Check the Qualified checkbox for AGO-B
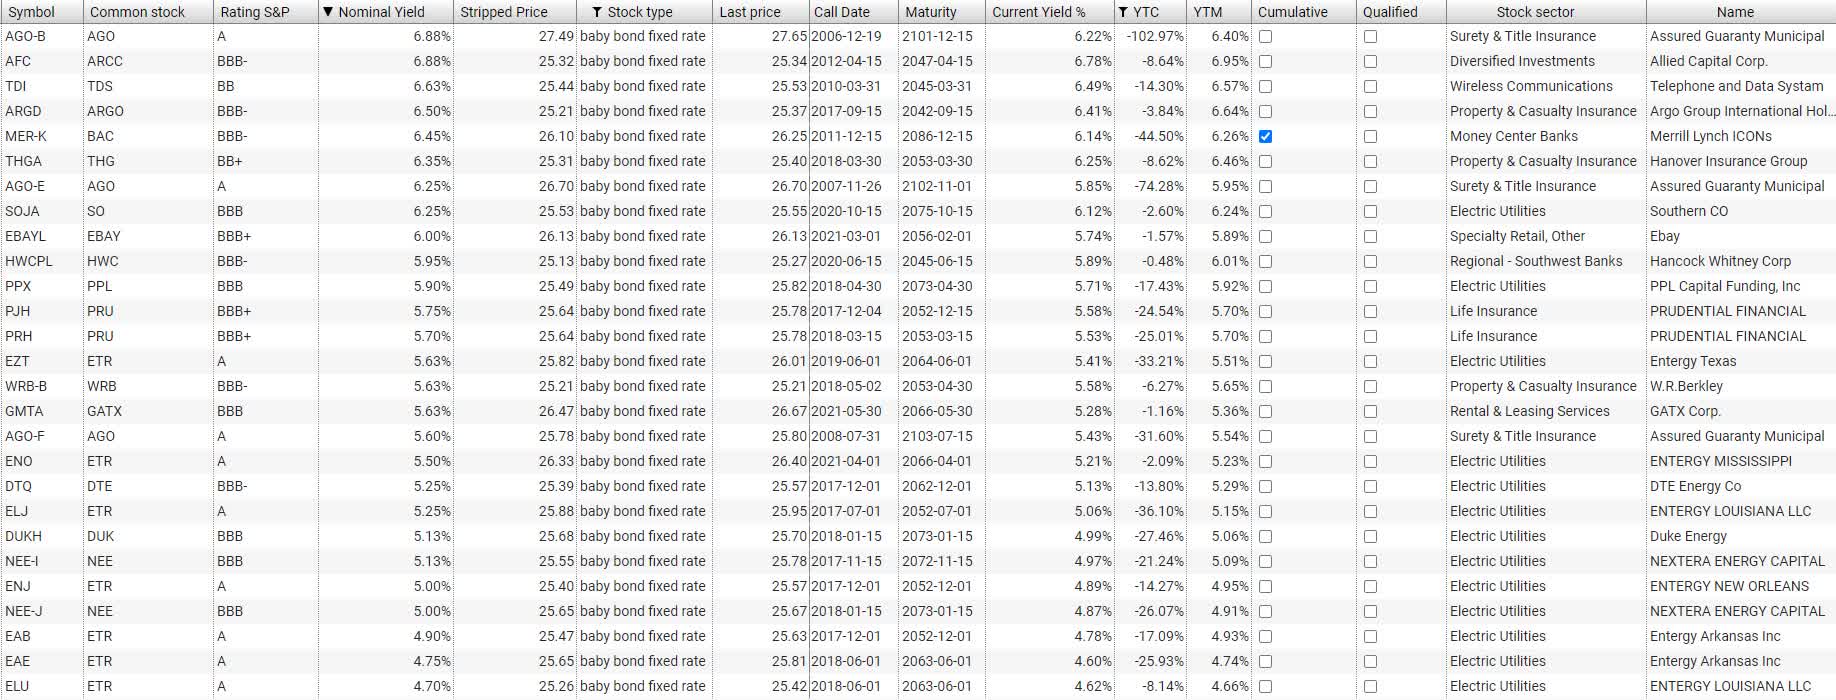Viewport: 1836px width, 700px height. [1370, 36]
